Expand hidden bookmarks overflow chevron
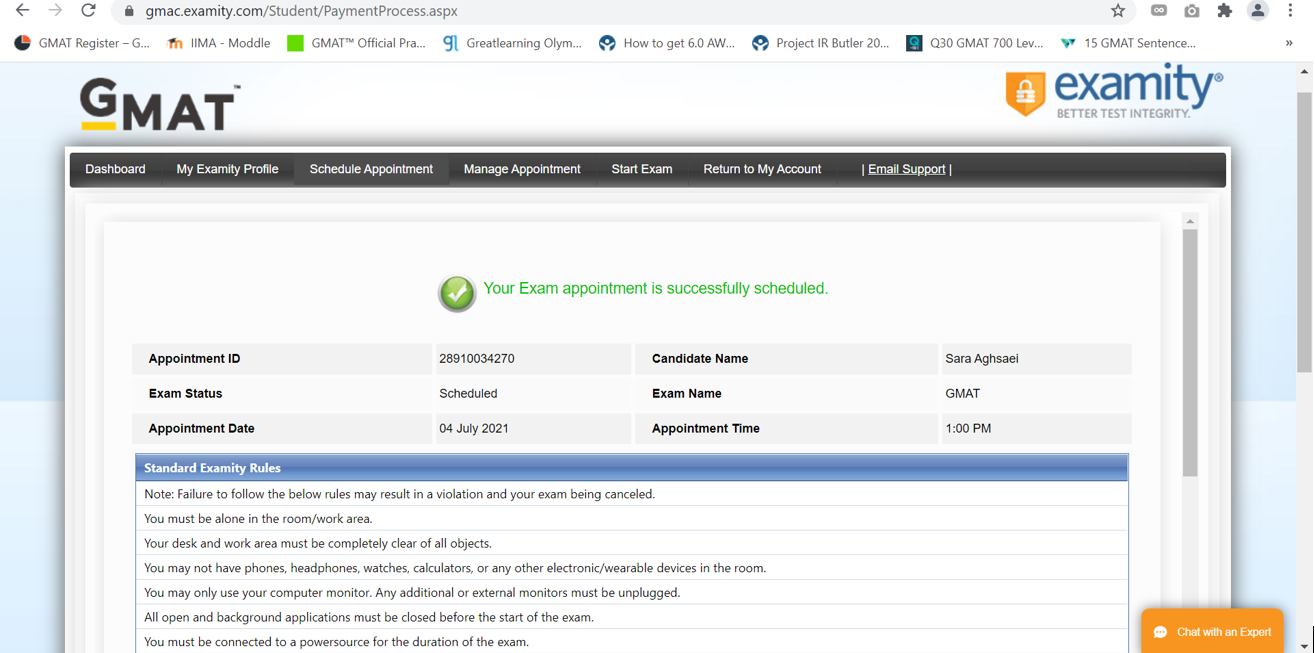The image size is (1315, 653). click(1289, 43)
